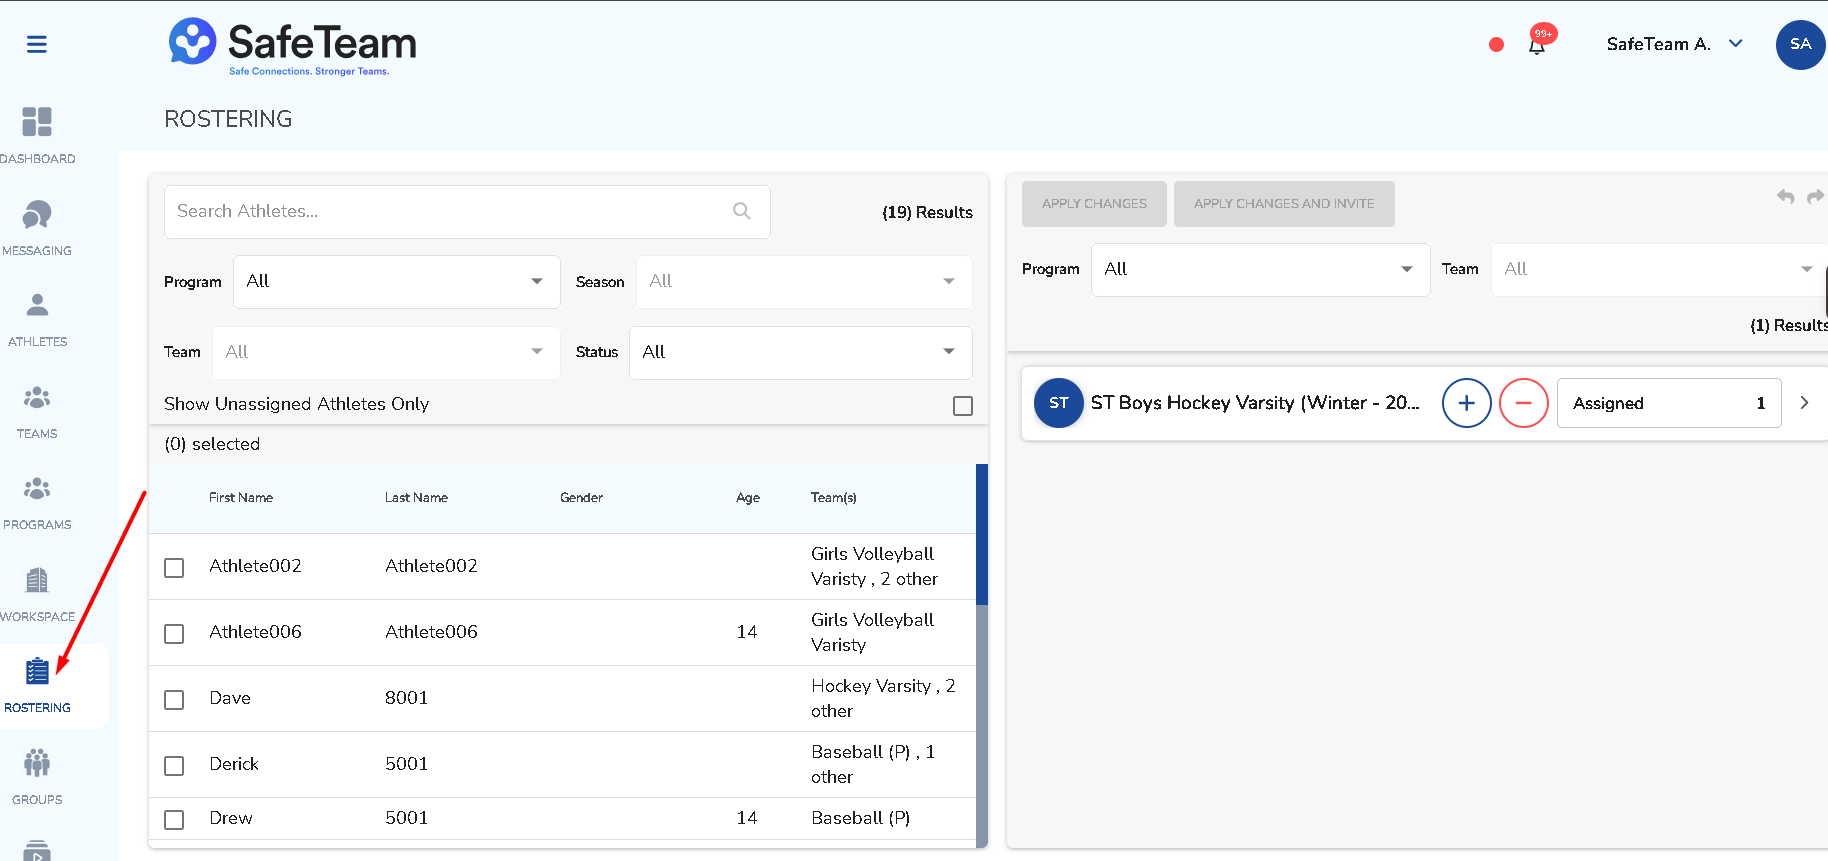
Task: Select Derick 5001 row checkbox
Action: (x=174, y=766)
